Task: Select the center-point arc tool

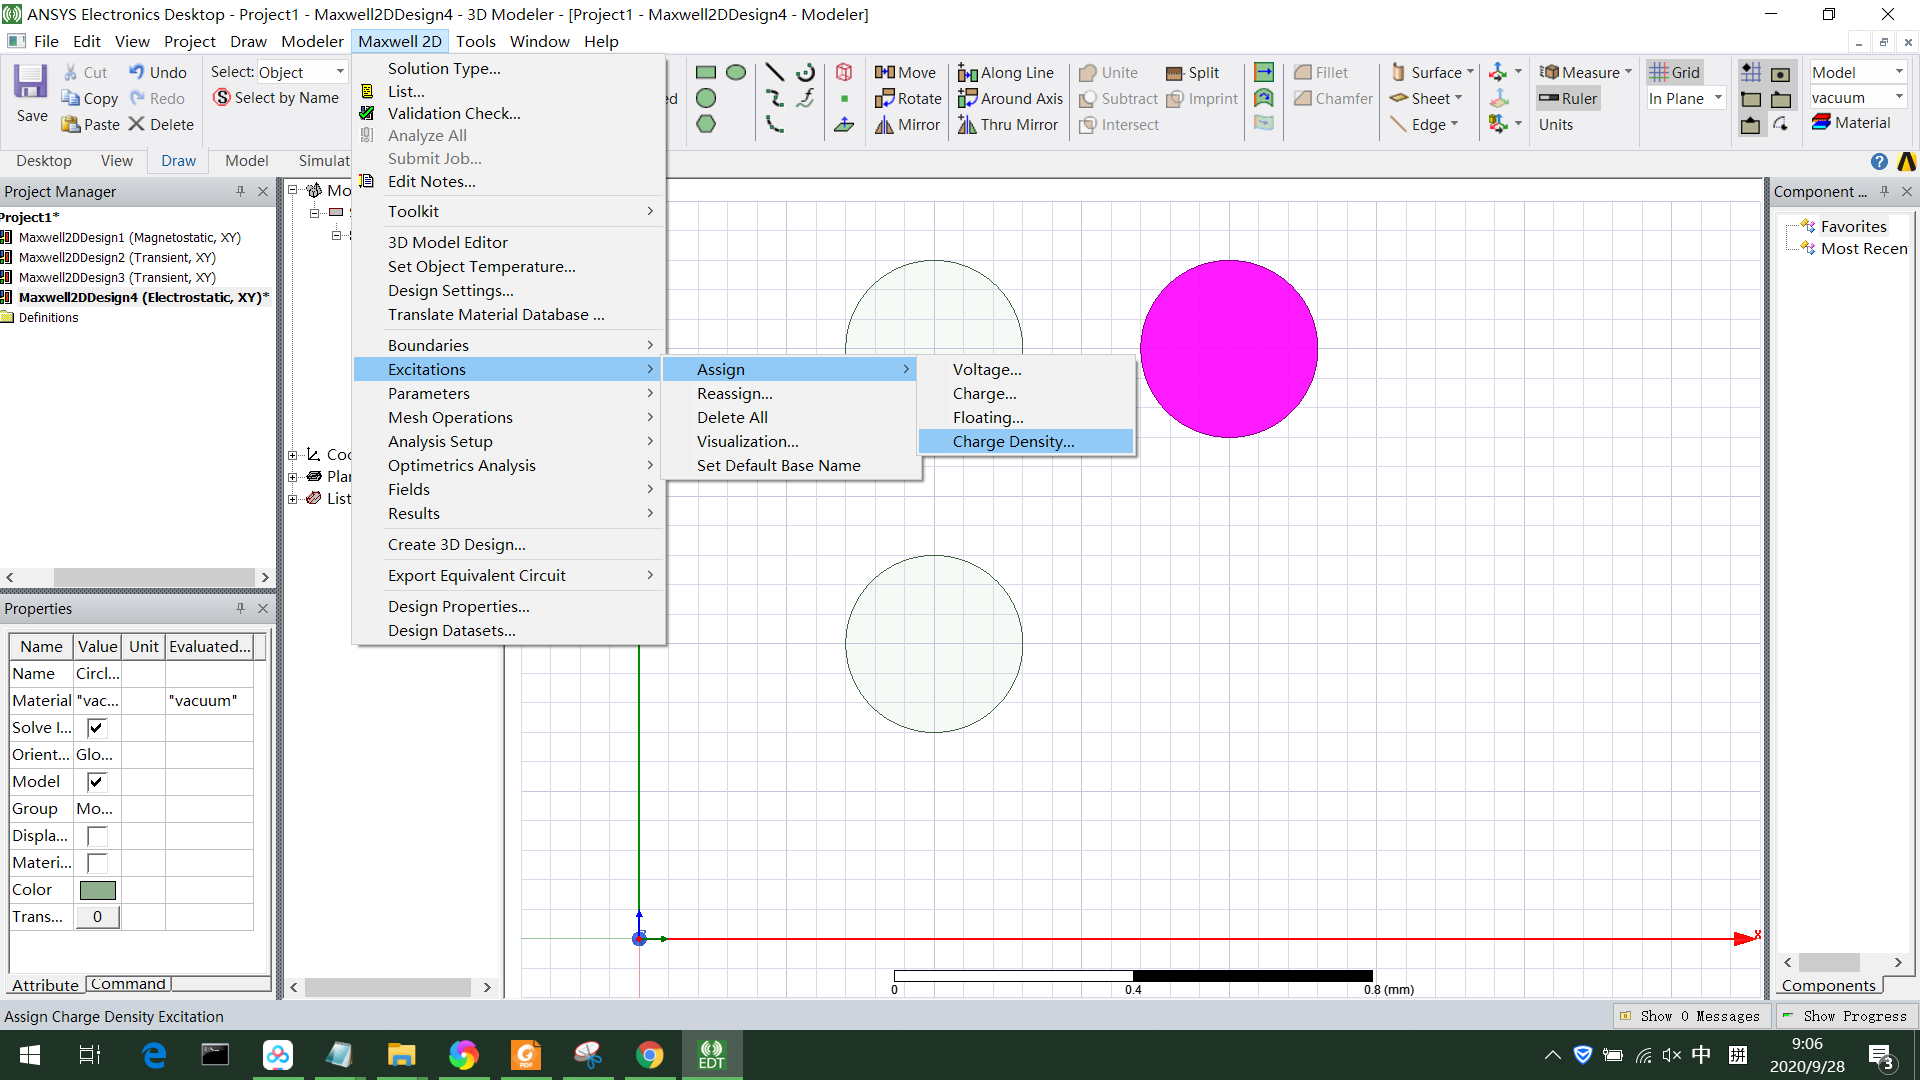Action: 806,72
